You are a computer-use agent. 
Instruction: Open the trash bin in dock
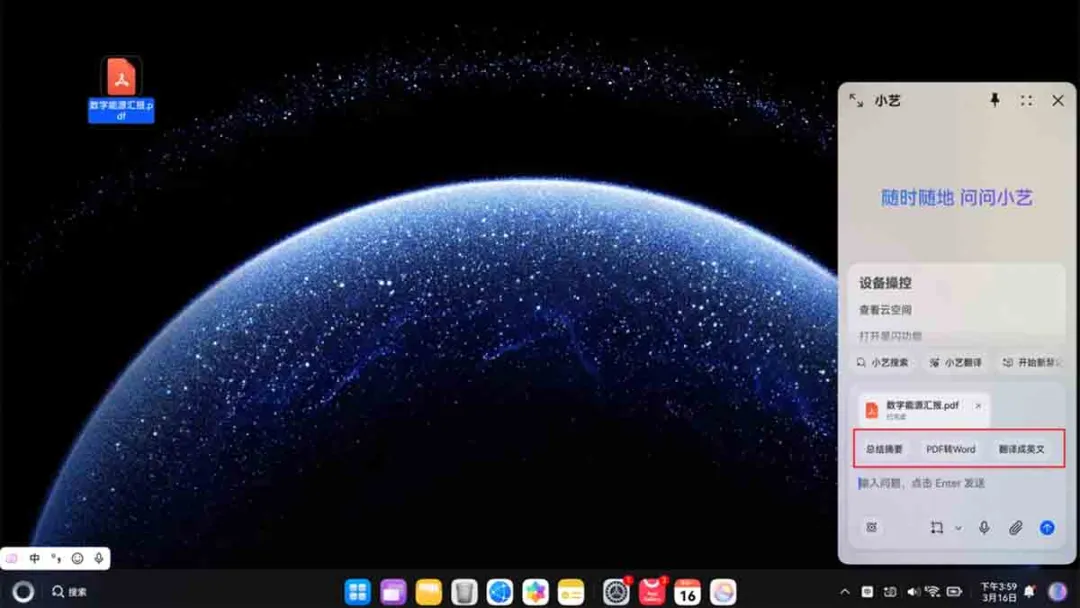tap(464, 591)
